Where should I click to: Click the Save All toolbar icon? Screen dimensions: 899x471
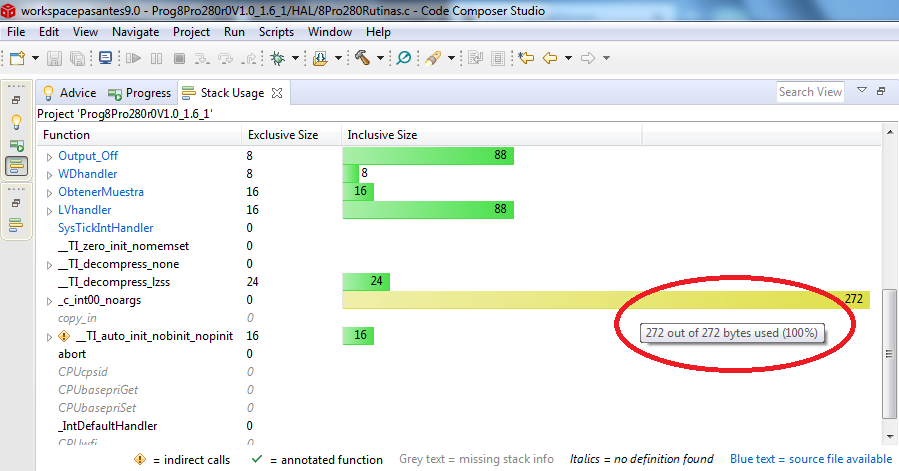77,58
